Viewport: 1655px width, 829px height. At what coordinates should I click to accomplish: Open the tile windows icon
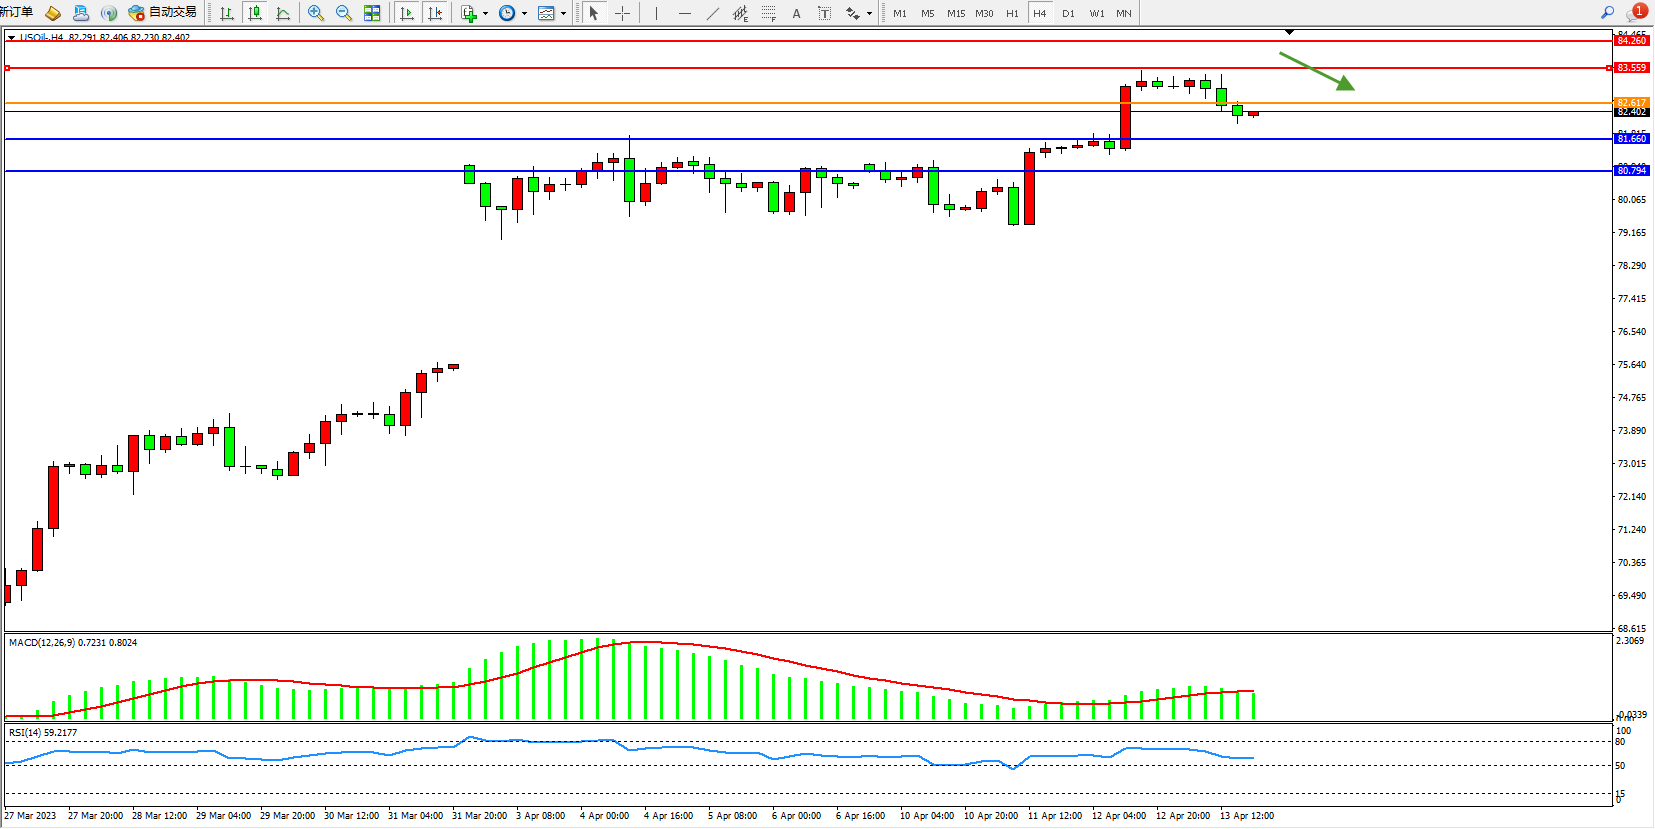[372, 13]
